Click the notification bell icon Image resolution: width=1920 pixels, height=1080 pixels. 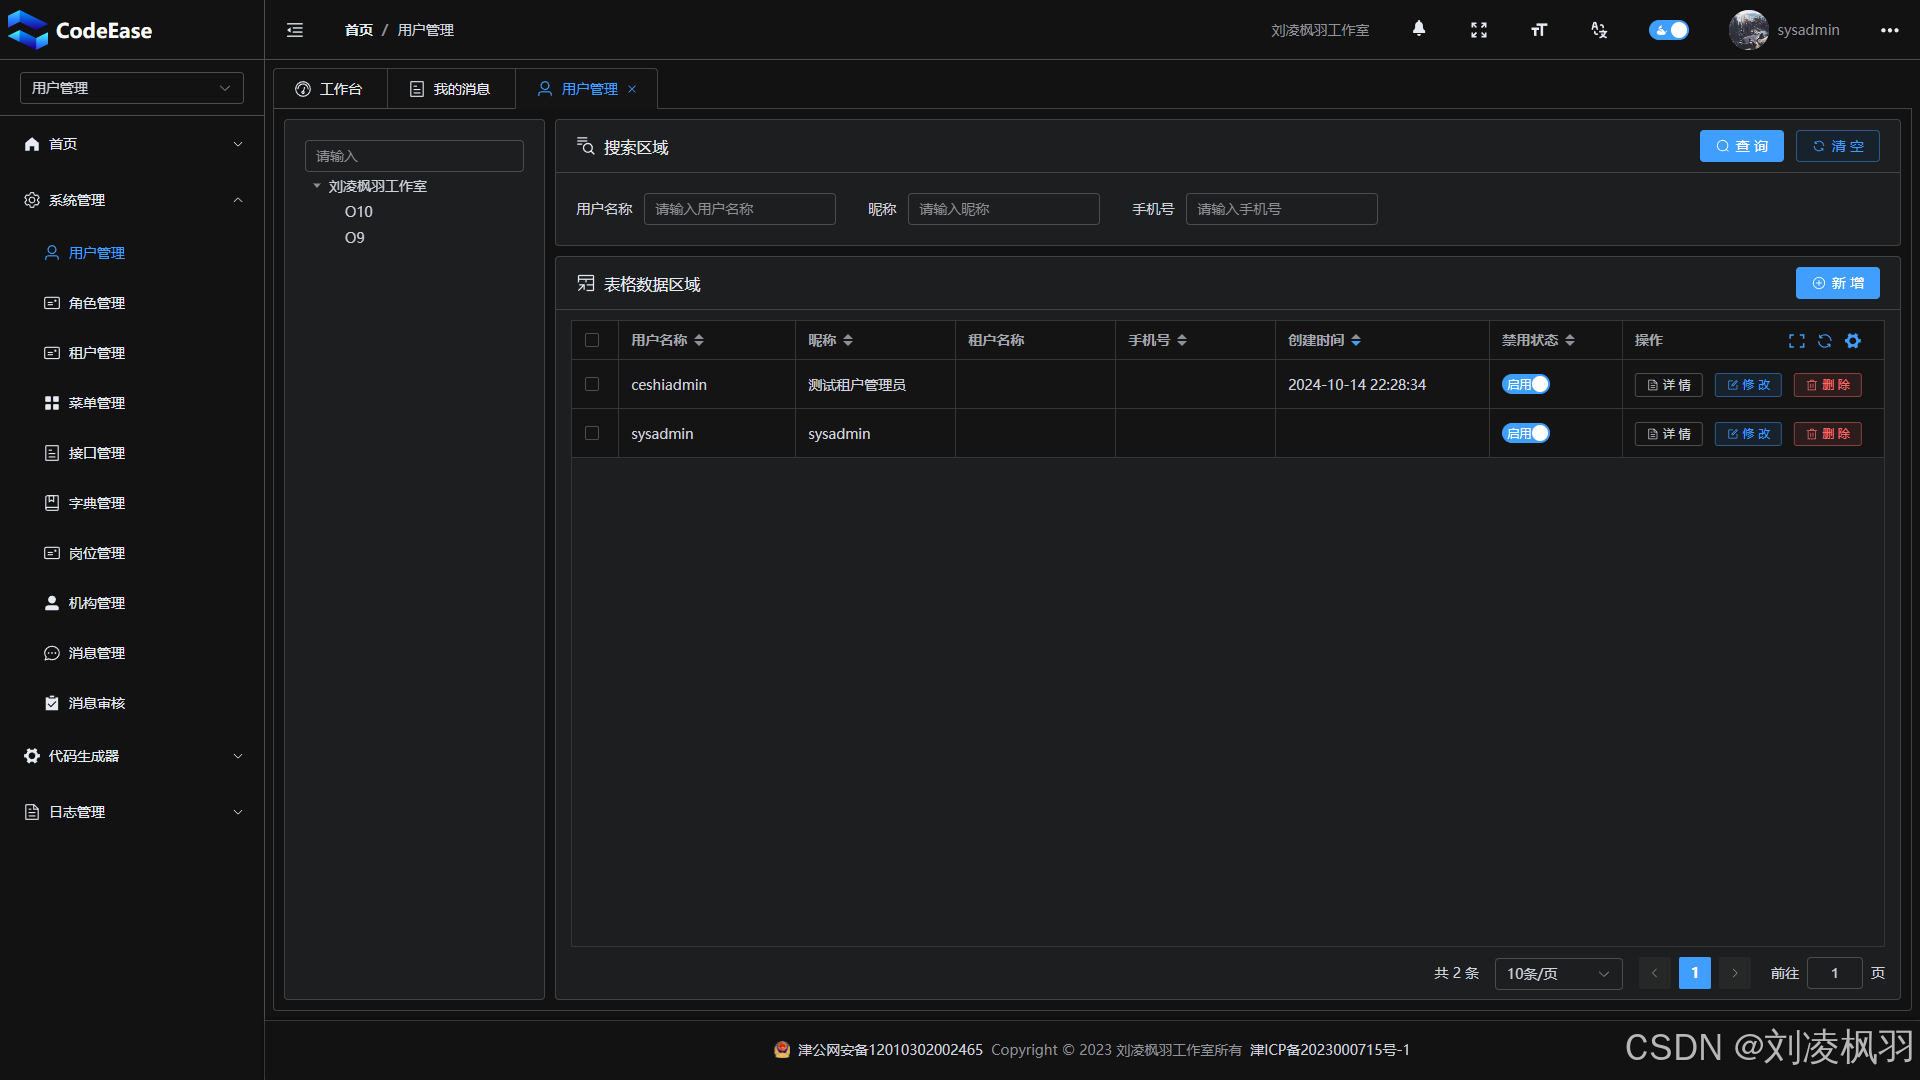1418,29
